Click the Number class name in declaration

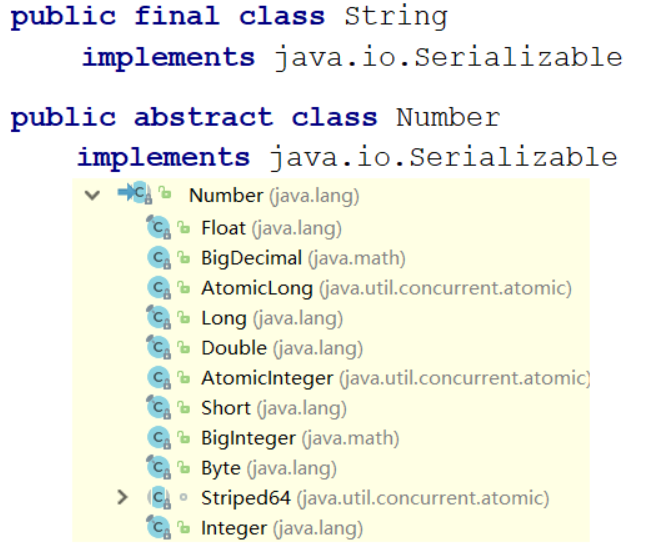[448, 117]
